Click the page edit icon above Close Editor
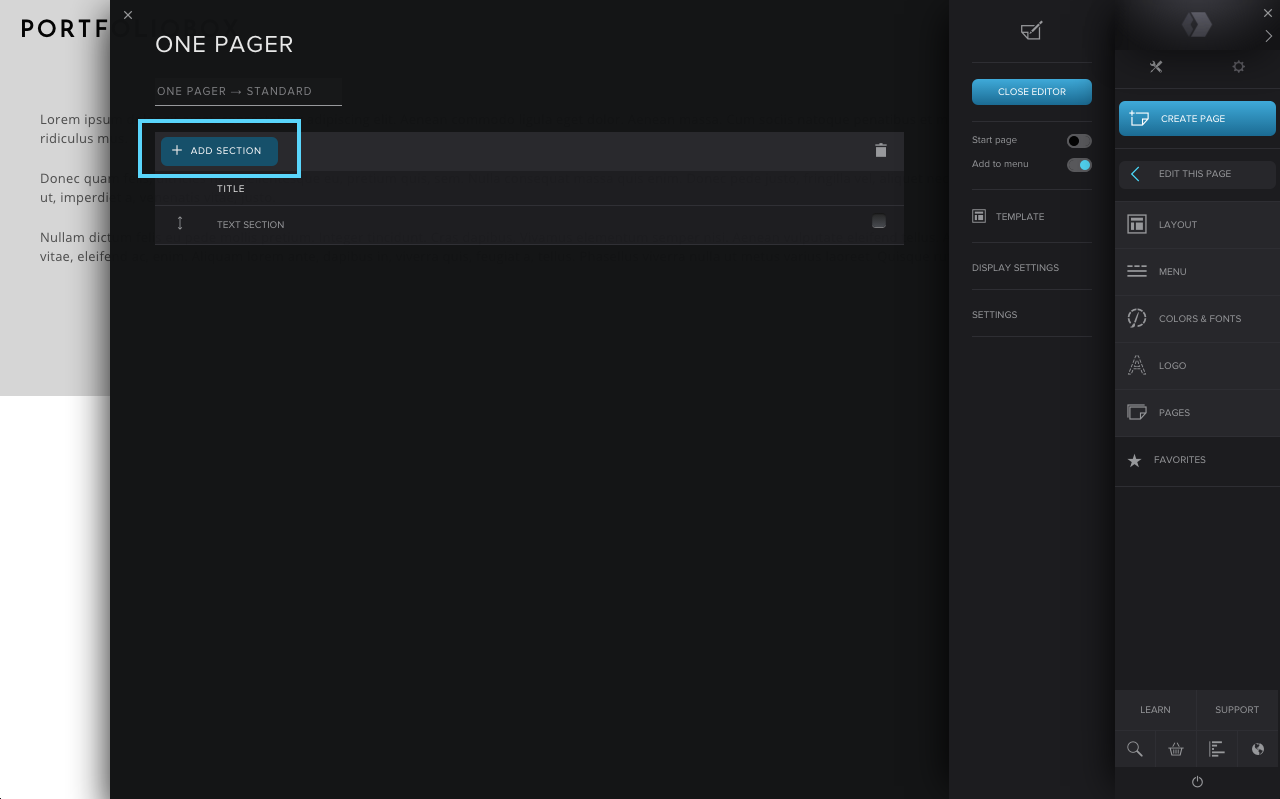This screenshot has height=799, width=1280. 1031,31
